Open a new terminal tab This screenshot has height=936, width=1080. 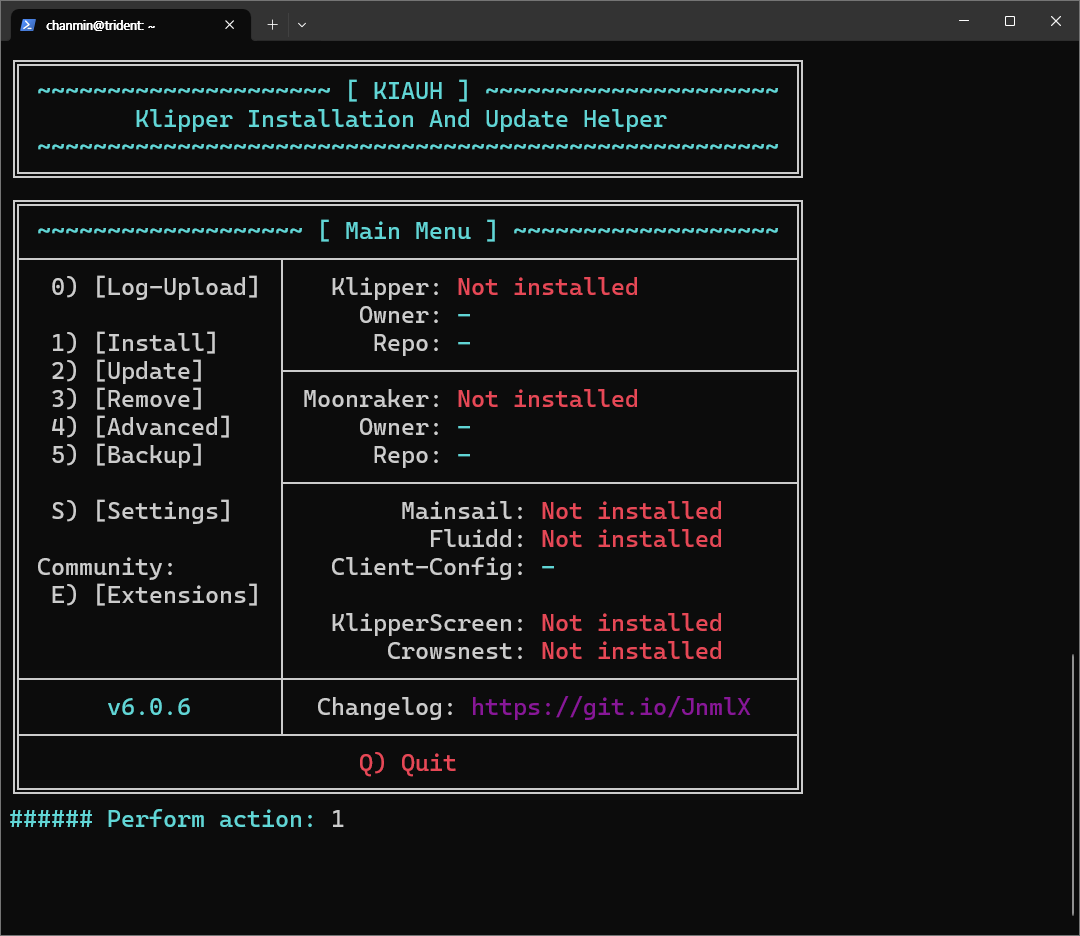272,25
